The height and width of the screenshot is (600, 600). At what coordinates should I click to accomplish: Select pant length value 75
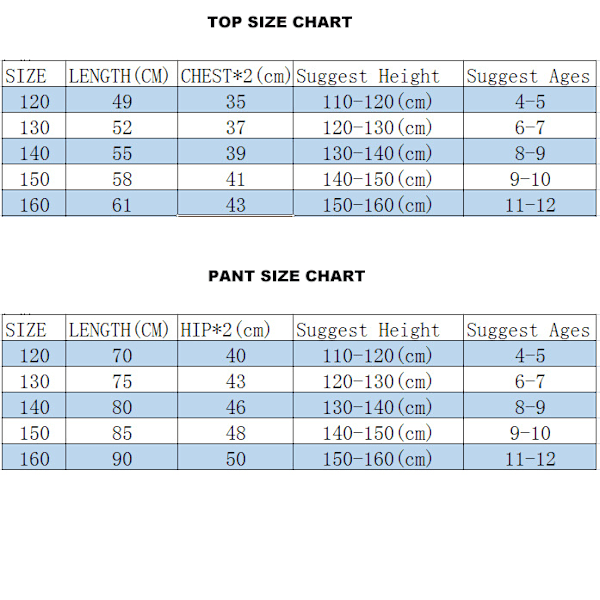coord(122,382)
